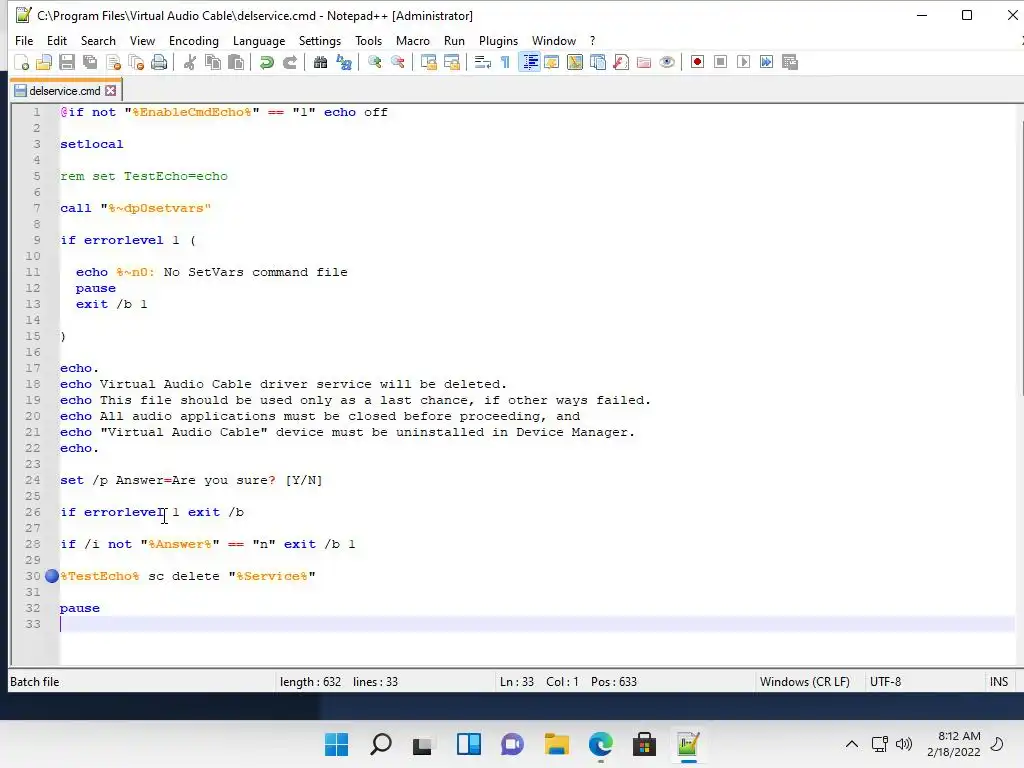Show hidden tray icons chevron
Viewport: 1024px width, 768px height.
click(x=852, y=744)
